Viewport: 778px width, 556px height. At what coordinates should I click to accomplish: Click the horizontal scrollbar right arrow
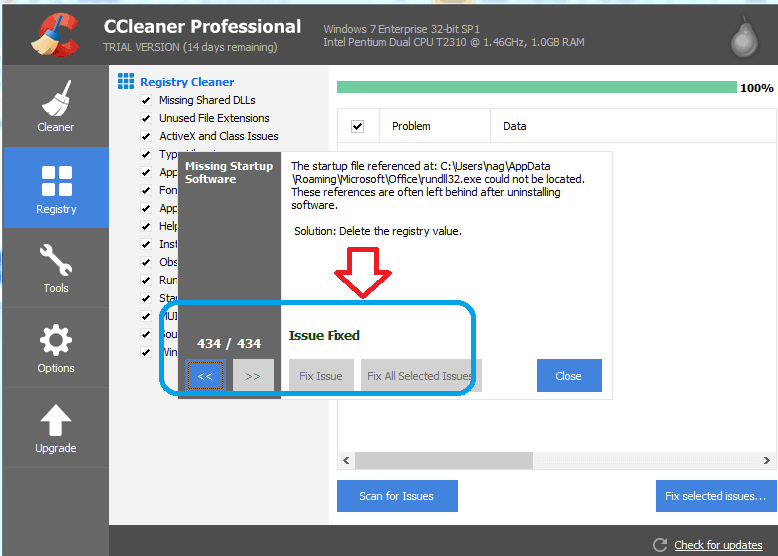[x=767, y=460]
